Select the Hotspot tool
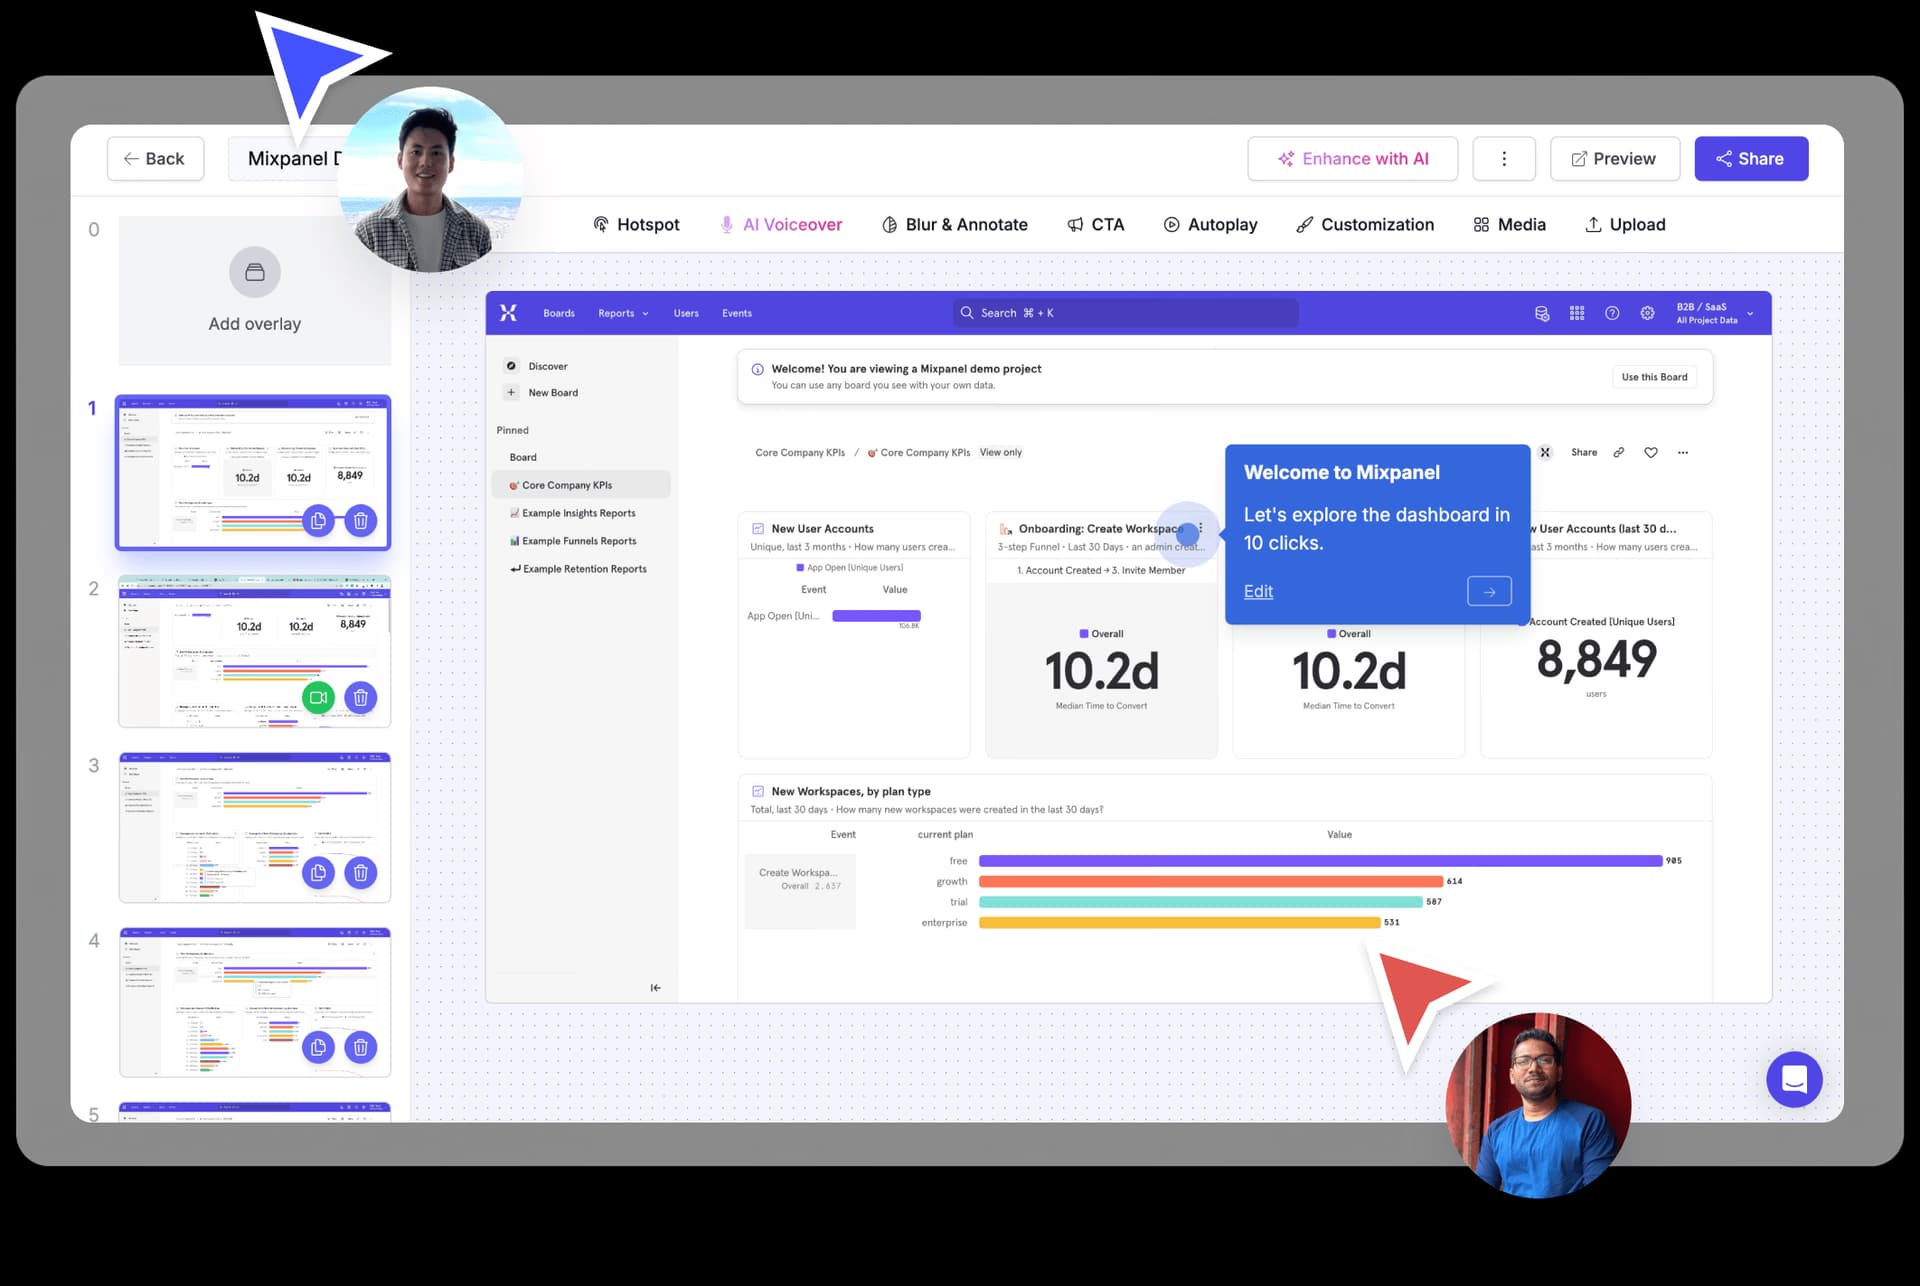Screen dimensions: 1920x1286 pos(637,224)
